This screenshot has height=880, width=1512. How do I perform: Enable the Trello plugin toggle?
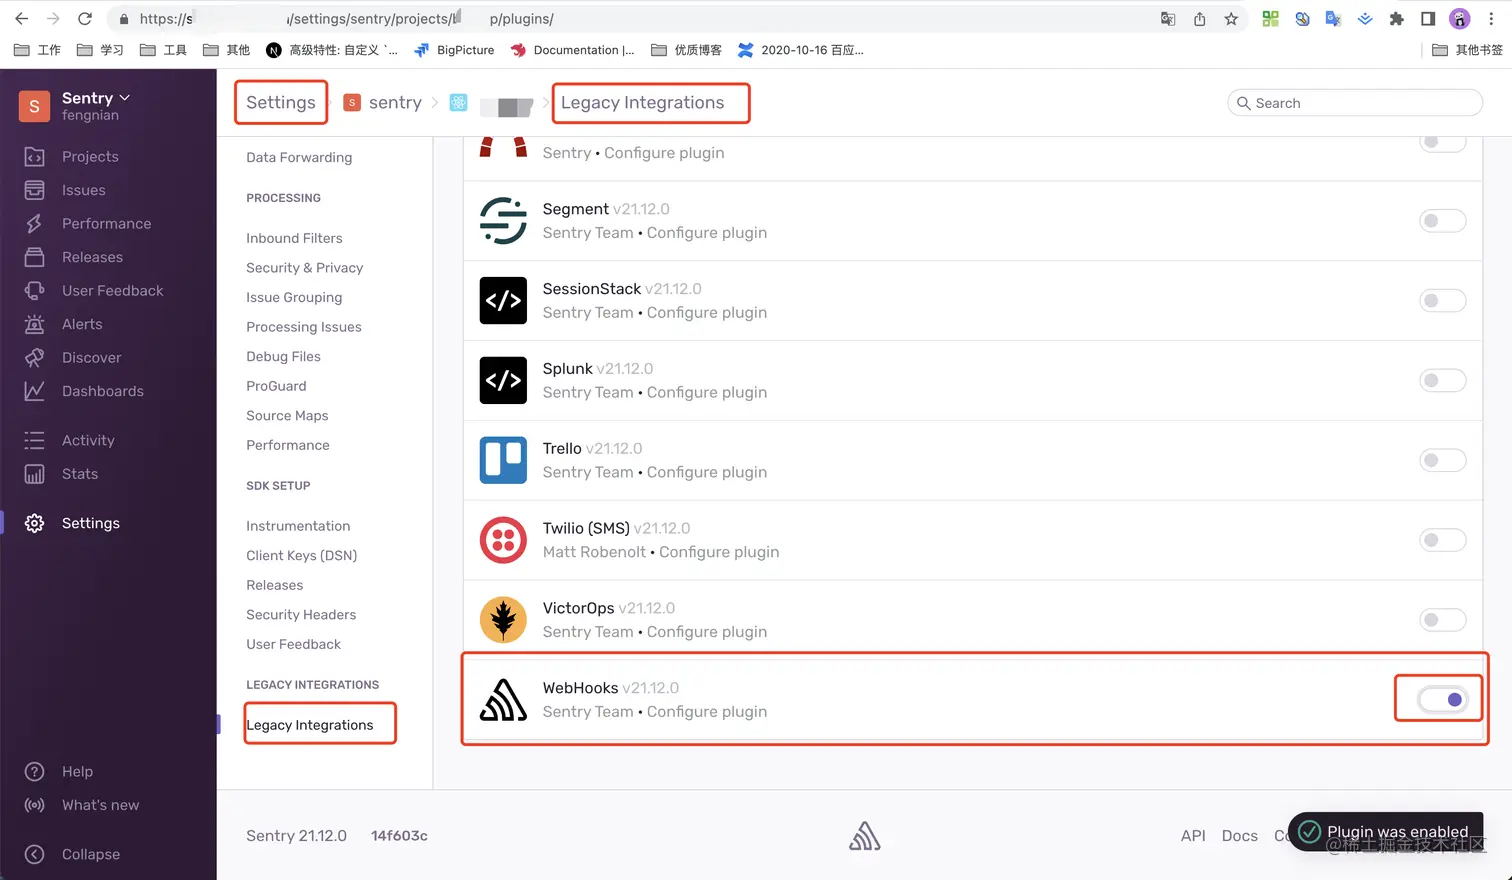(1442, 460)
